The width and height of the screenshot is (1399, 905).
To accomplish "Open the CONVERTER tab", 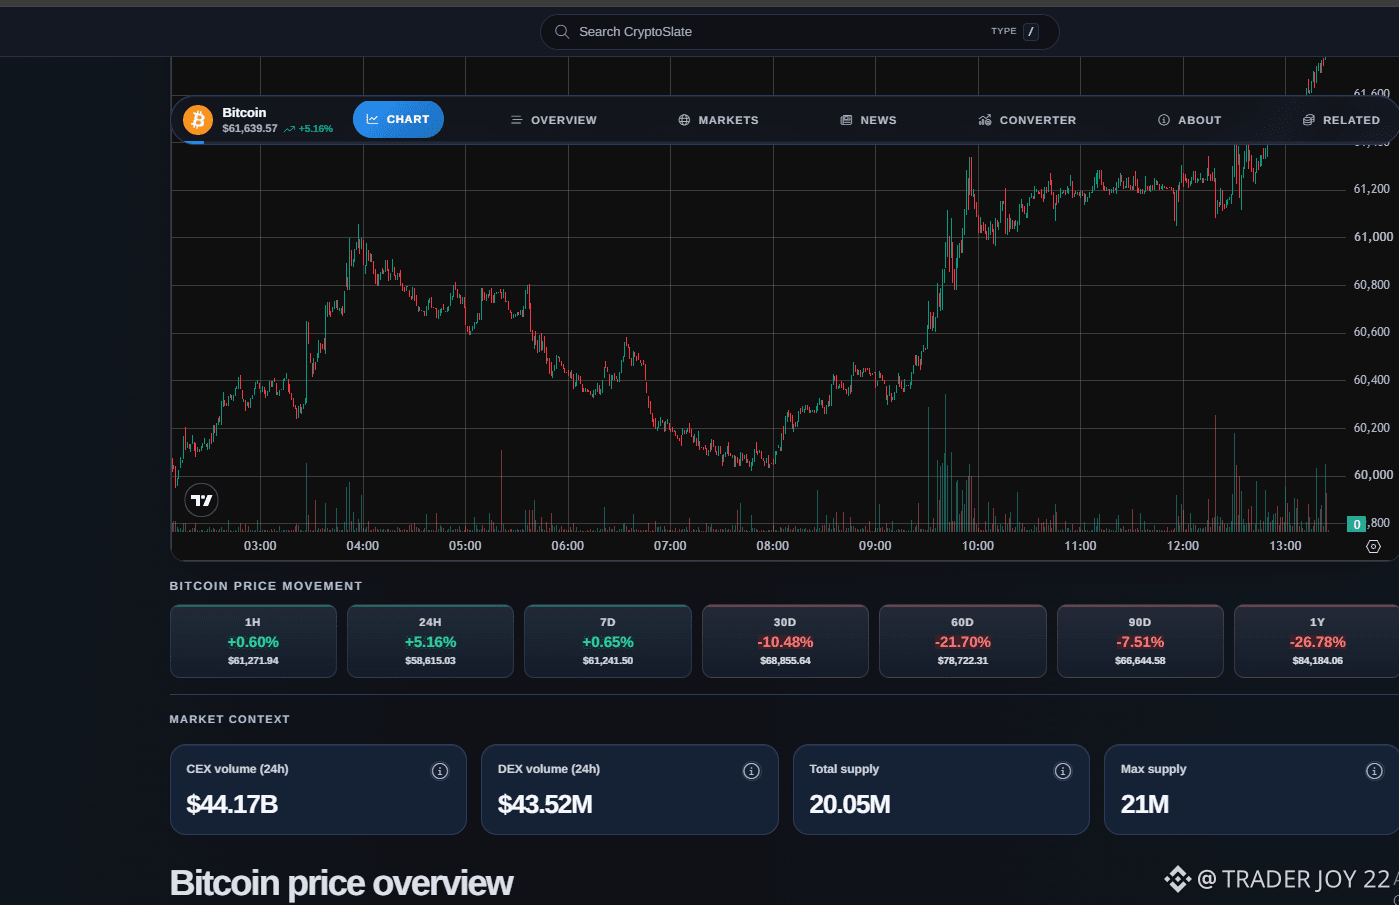I will point(1027,120).
